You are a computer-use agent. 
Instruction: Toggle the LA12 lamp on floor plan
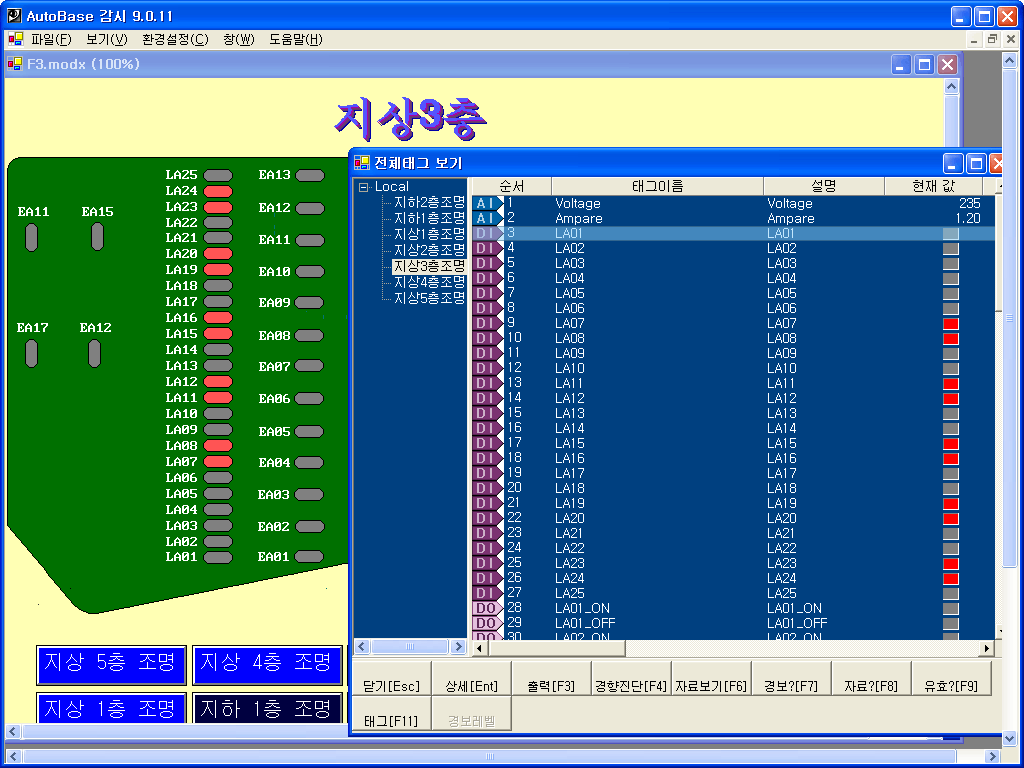pos(218,382)
